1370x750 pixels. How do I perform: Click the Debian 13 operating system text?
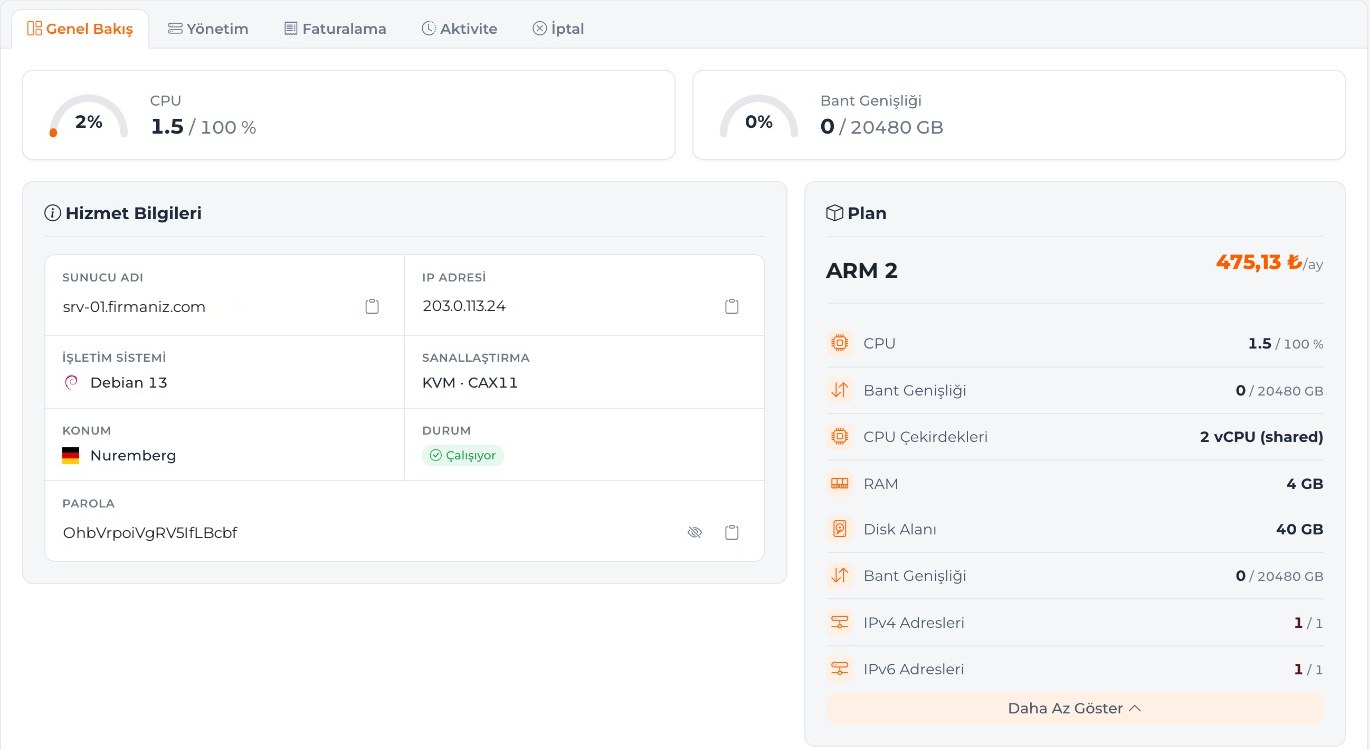point(129,382)
